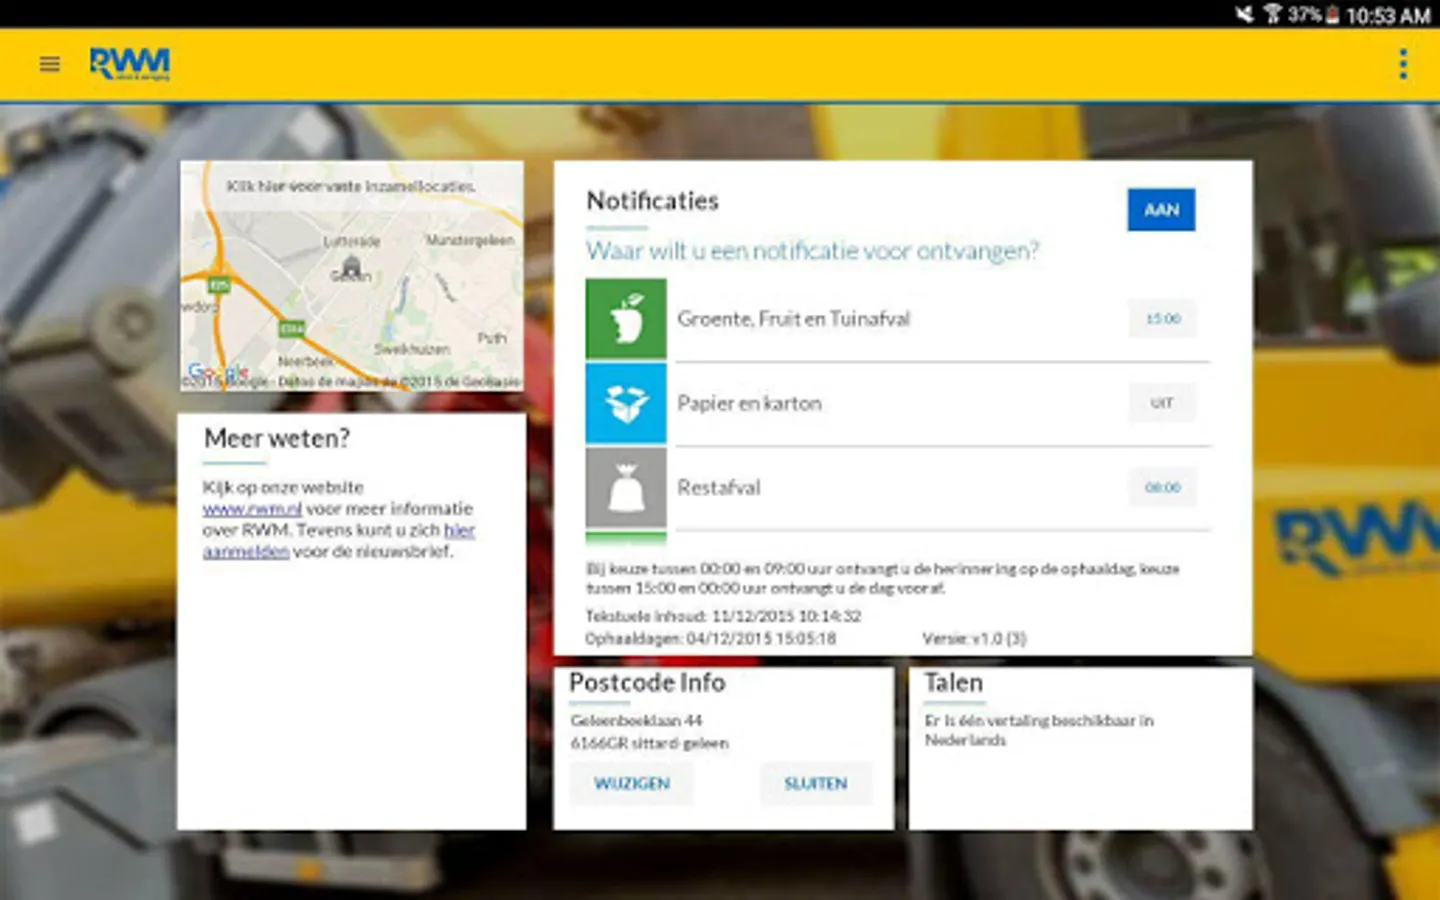Tap the 10:53 AM clock
The image size is (1440, 900).
[1388, 15]
